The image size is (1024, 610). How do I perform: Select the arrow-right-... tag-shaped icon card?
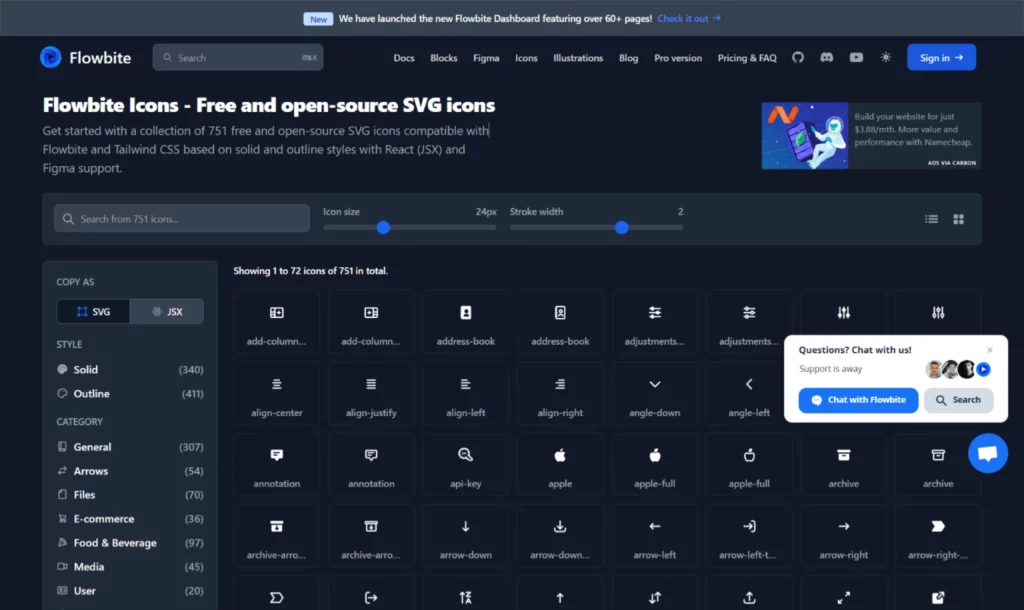(938, 537)
